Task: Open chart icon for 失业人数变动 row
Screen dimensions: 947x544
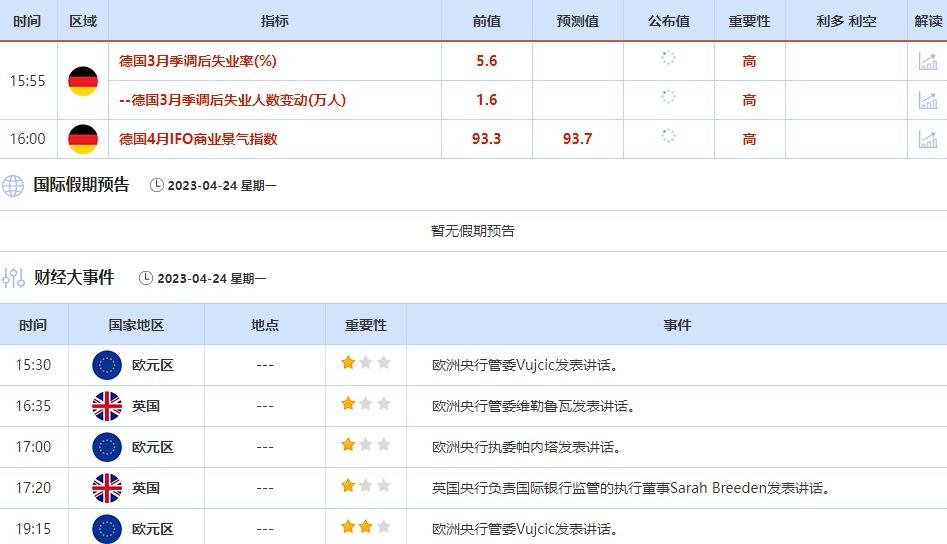Action: [927, 100]
